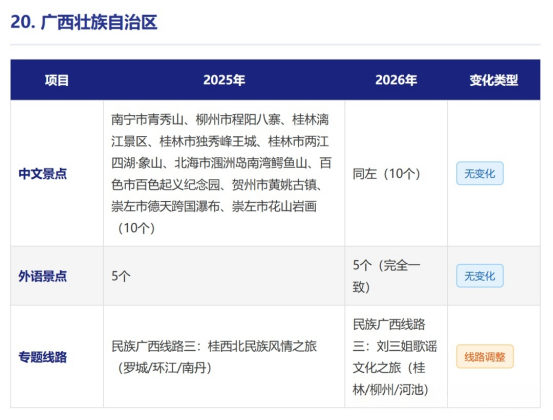Click the orange 线路调整 badge

click(x=485, y=357)
